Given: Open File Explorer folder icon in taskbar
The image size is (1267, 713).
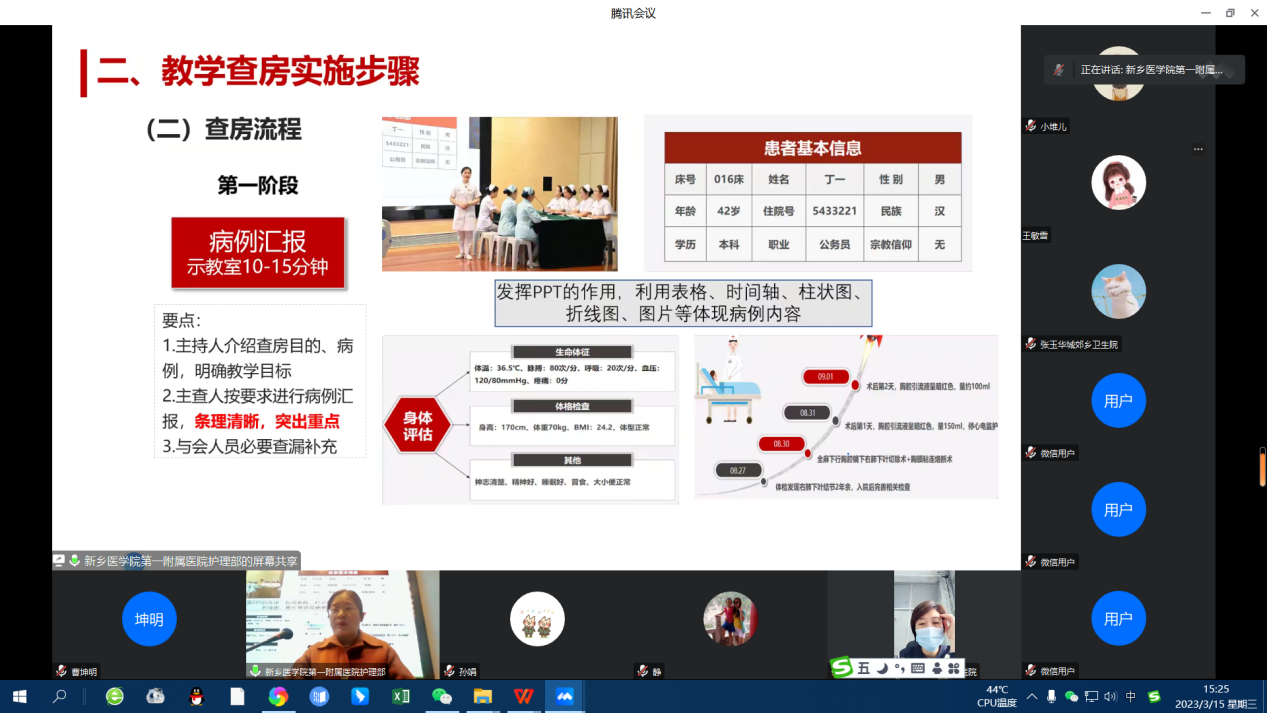Looking at the screenshot, I should pyautogui.click(x=482, y=696).
